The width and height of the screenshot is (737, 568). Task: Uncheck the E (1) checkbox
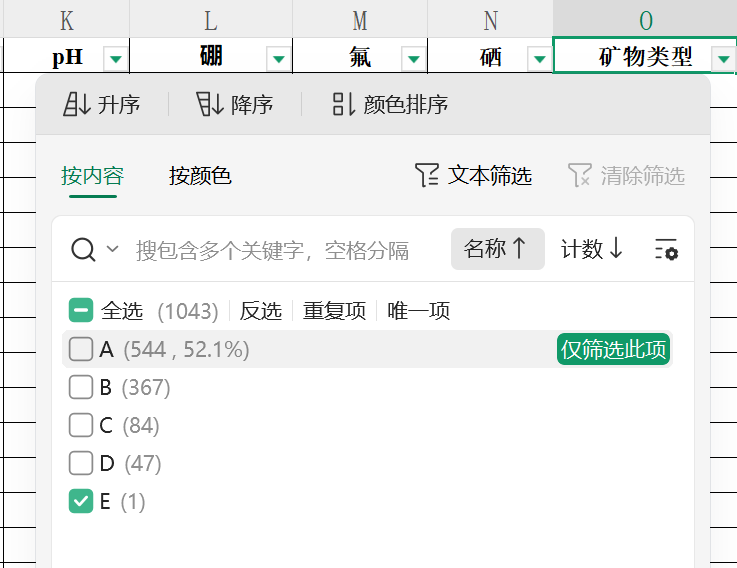tap(80, 501)
